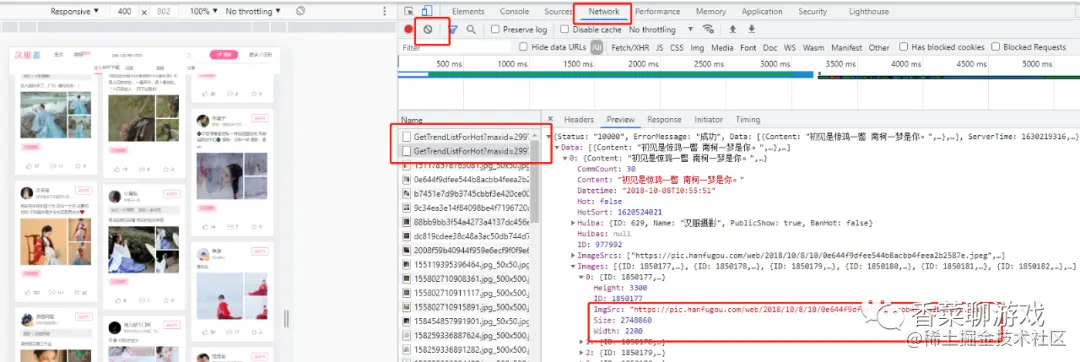The width and height of the screenshot is (1080, 362).
Task: Filter requests by CSS type
Action: [677, 47]
